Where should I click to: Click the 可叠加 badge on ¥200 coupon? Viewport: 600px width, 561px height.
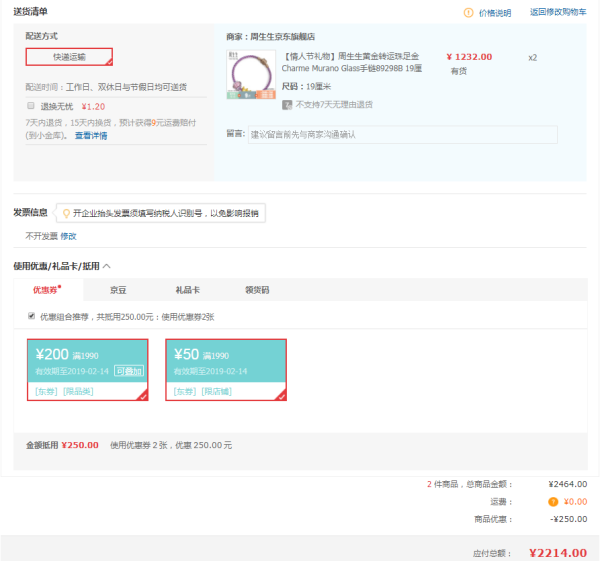tap(129, 371)
